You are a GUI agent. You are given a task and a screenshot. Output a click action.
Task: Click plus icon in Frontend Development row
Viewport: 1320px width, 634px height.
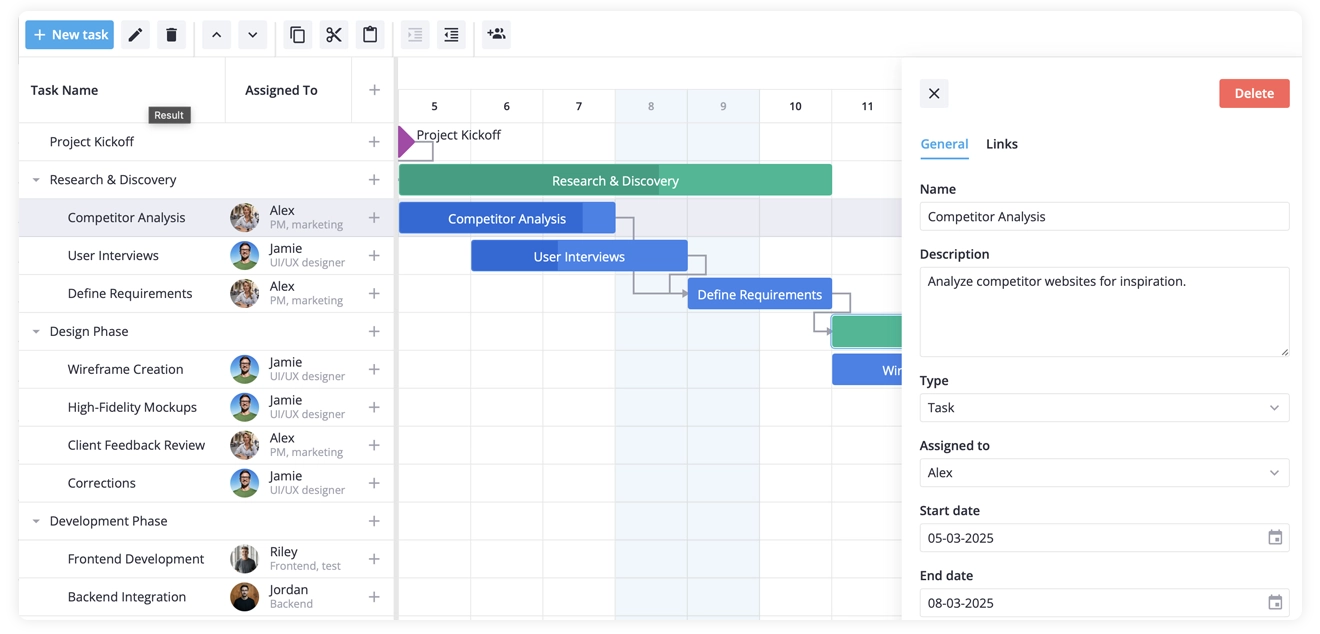(x=374, y=559)
